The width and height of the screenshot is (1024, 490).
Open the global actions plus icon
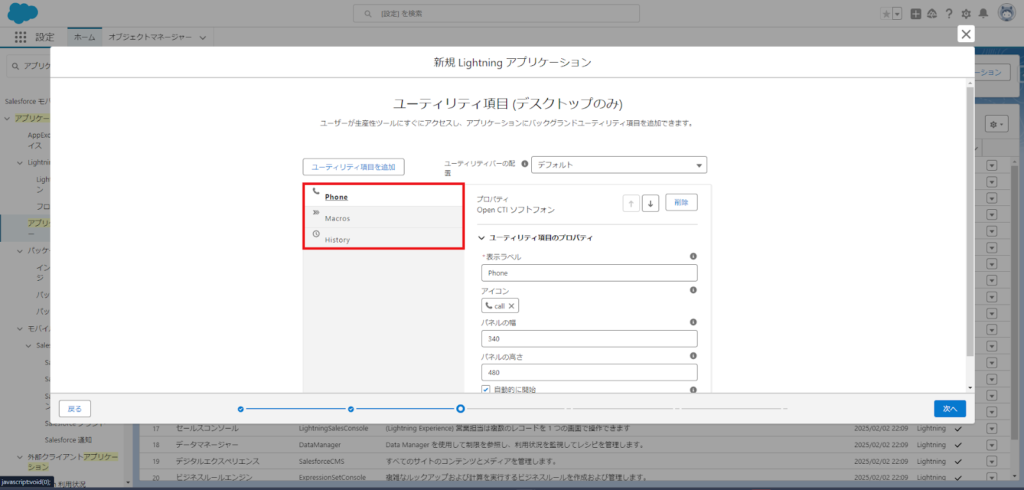point(916,14)
